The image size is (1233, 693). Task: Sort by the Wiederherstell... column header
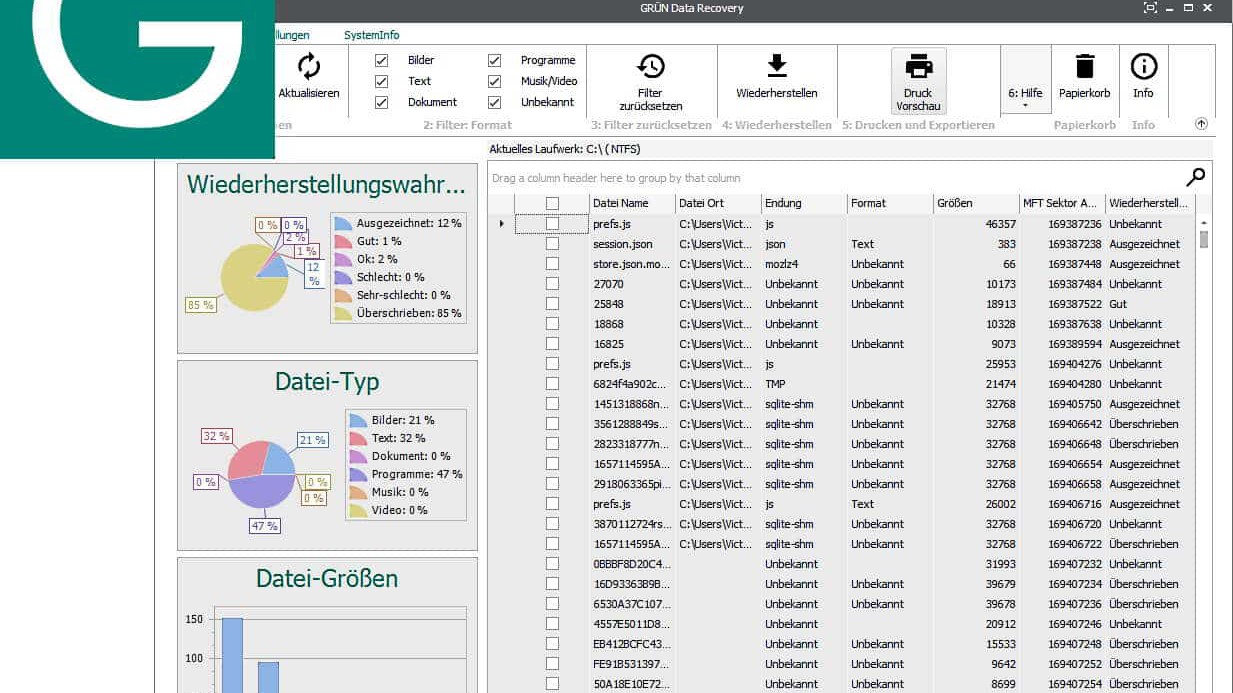1150,203
